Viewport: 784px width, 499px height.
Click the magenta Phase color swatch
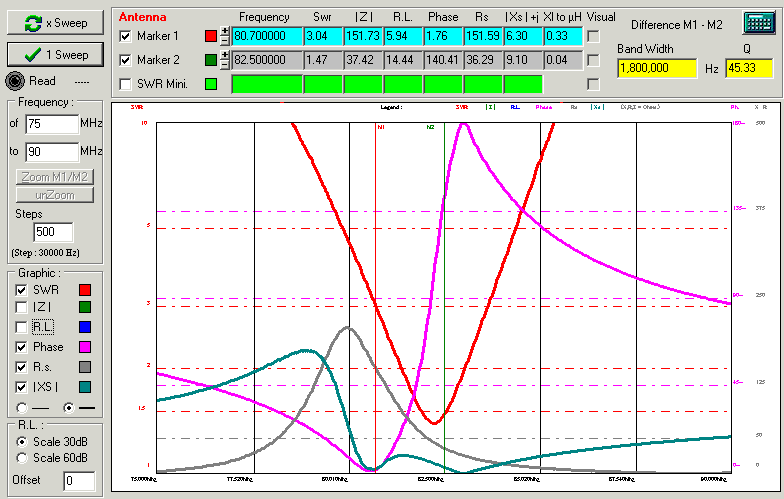84,347
